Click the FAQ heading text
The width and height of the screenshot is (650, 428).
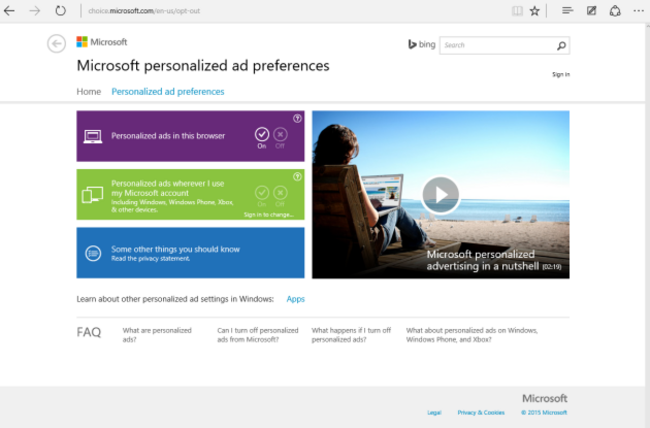[x=89, y=332]
